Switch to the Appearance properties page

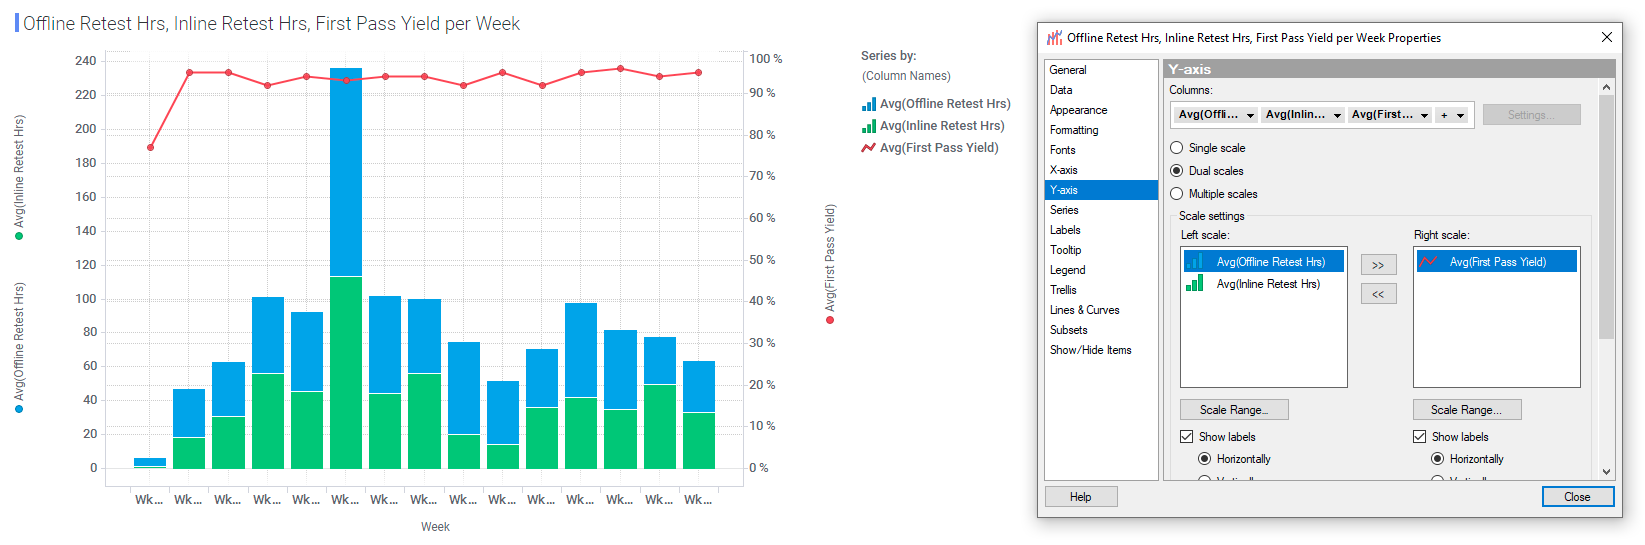(x=1078, y=110)
